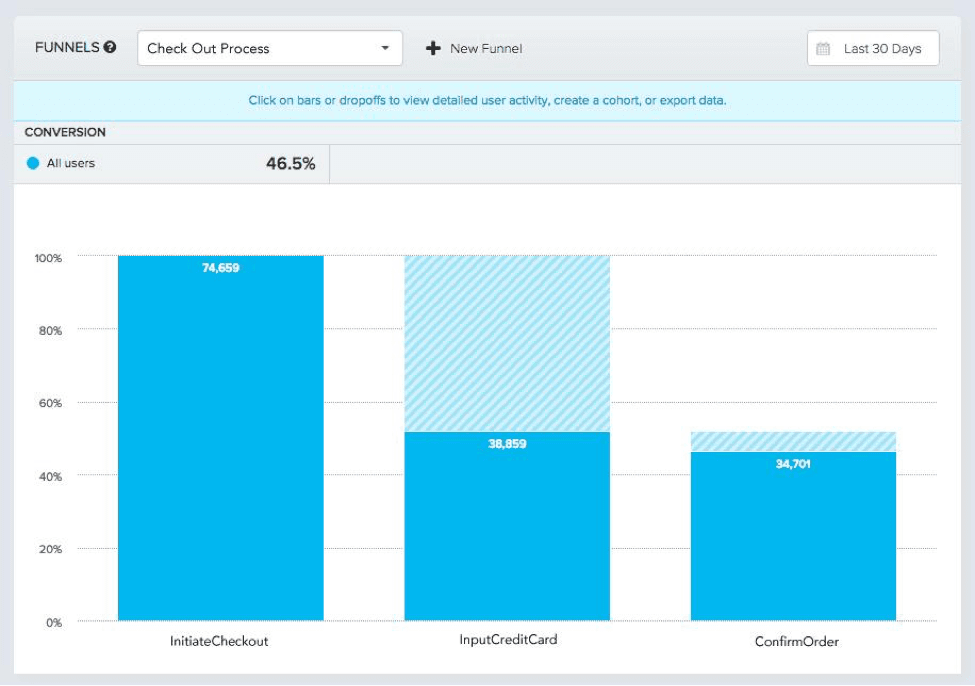This screenshot has width=975, height=686.
Task: Select the solid InitiateCheckout bar
Action: 220,450
